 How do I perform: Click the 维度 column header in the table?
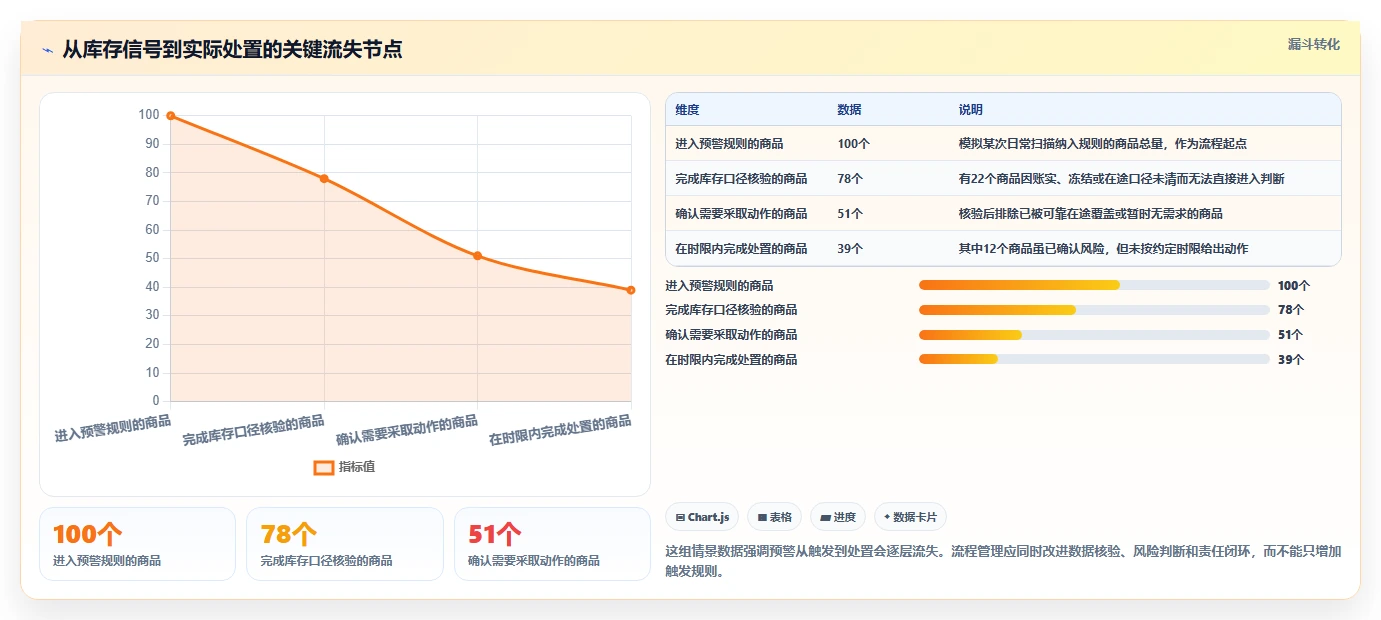pyautogui.click(x=687, y=110)
